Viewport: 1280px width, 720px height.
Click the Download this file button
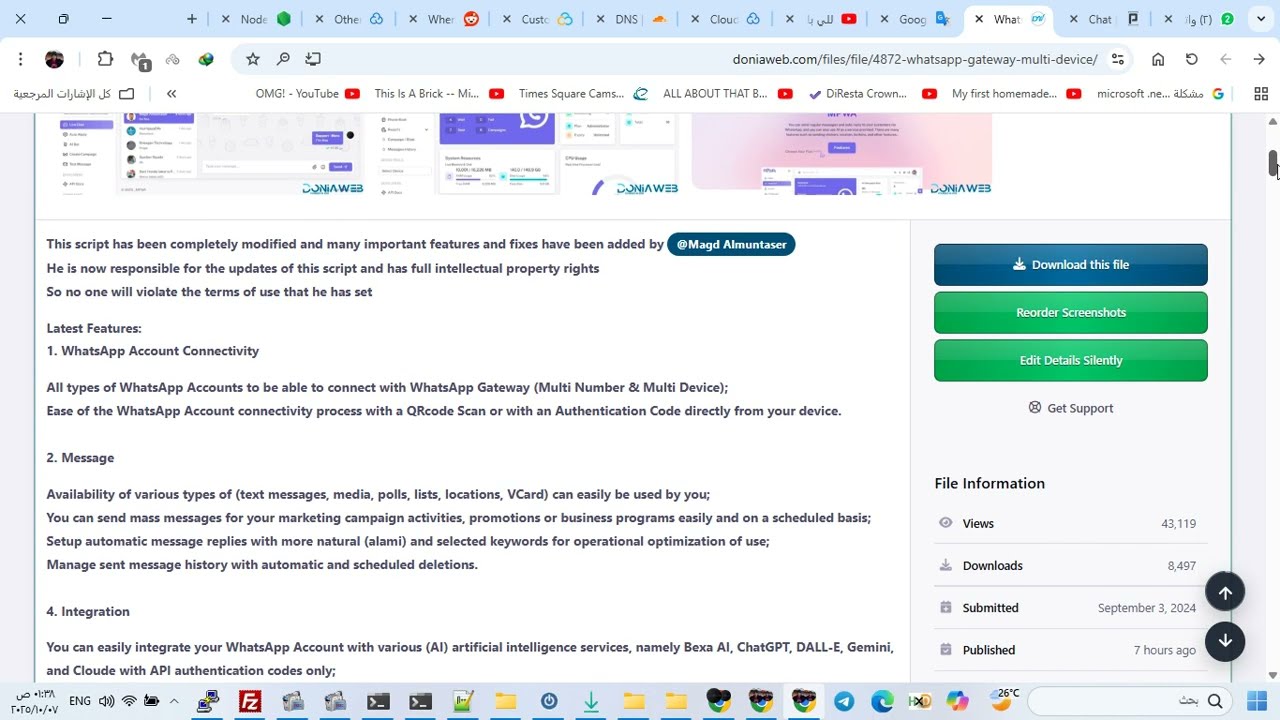click(x=1071, y=265)
